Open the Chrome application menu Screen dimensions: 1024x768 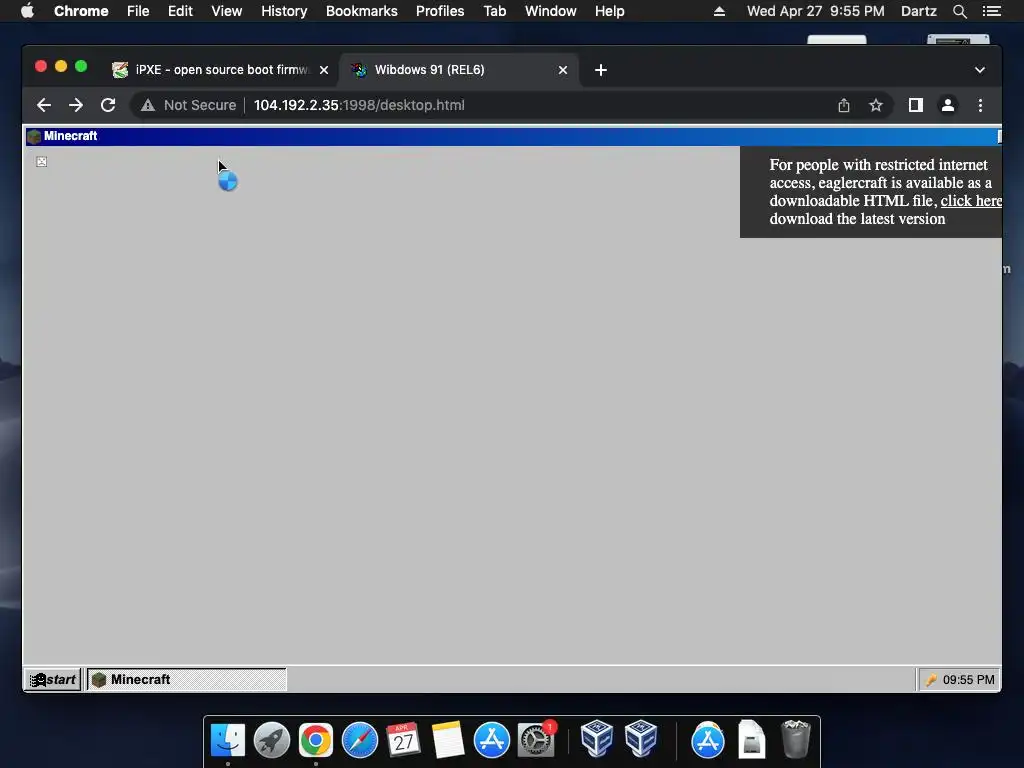tap(81, 11)
